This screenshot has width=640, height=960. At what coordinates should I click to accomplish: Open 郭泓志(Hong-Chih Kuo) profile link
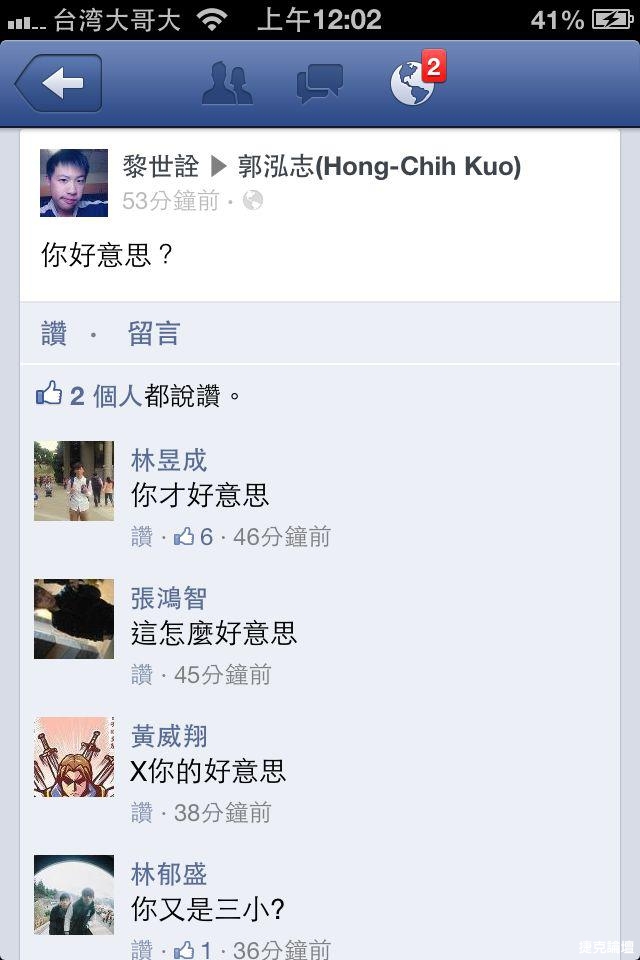tap(379, 166)
